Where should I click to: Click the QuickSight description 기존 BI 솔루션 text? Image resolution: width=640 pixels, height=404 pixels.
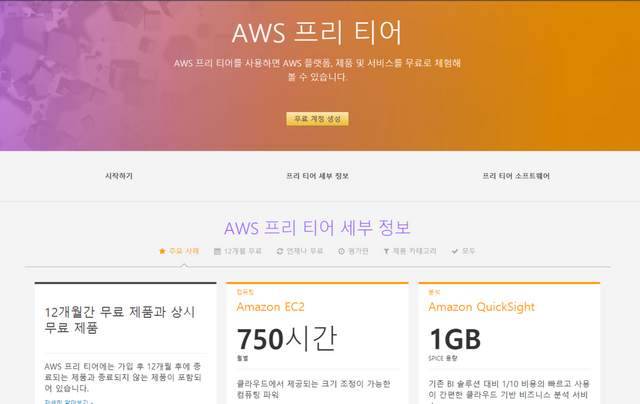click(509, 391)
